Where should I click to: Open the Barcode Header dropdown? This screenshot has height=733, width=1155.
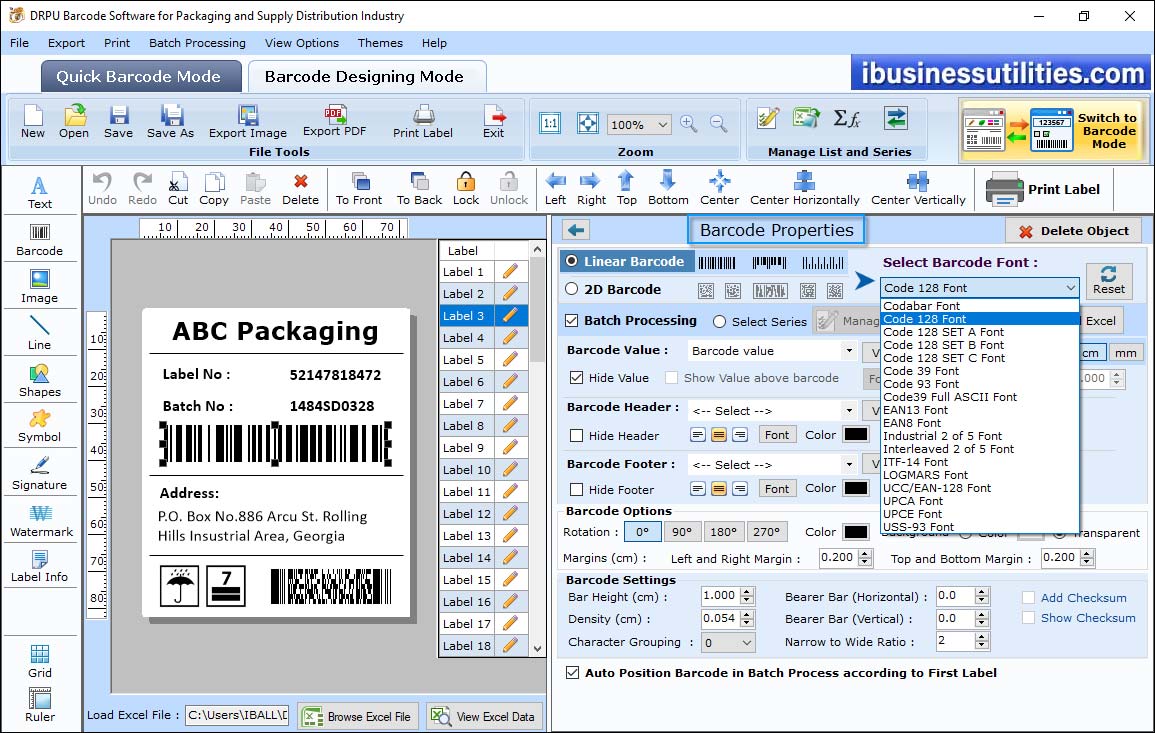click(x=849, y=410)
